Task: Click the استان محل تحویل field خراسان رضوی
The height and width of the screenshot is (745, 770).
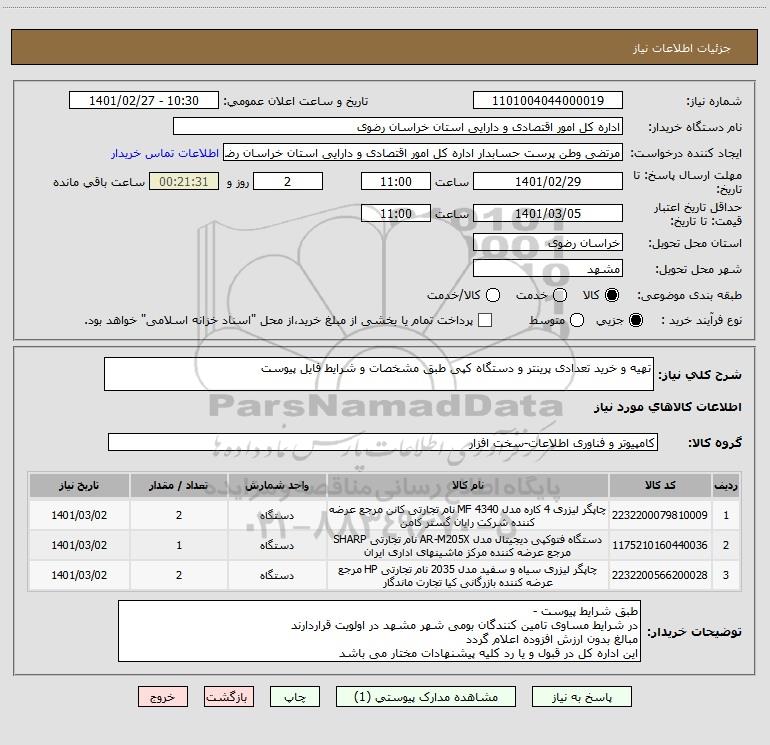Action: (x=548, y=242)
